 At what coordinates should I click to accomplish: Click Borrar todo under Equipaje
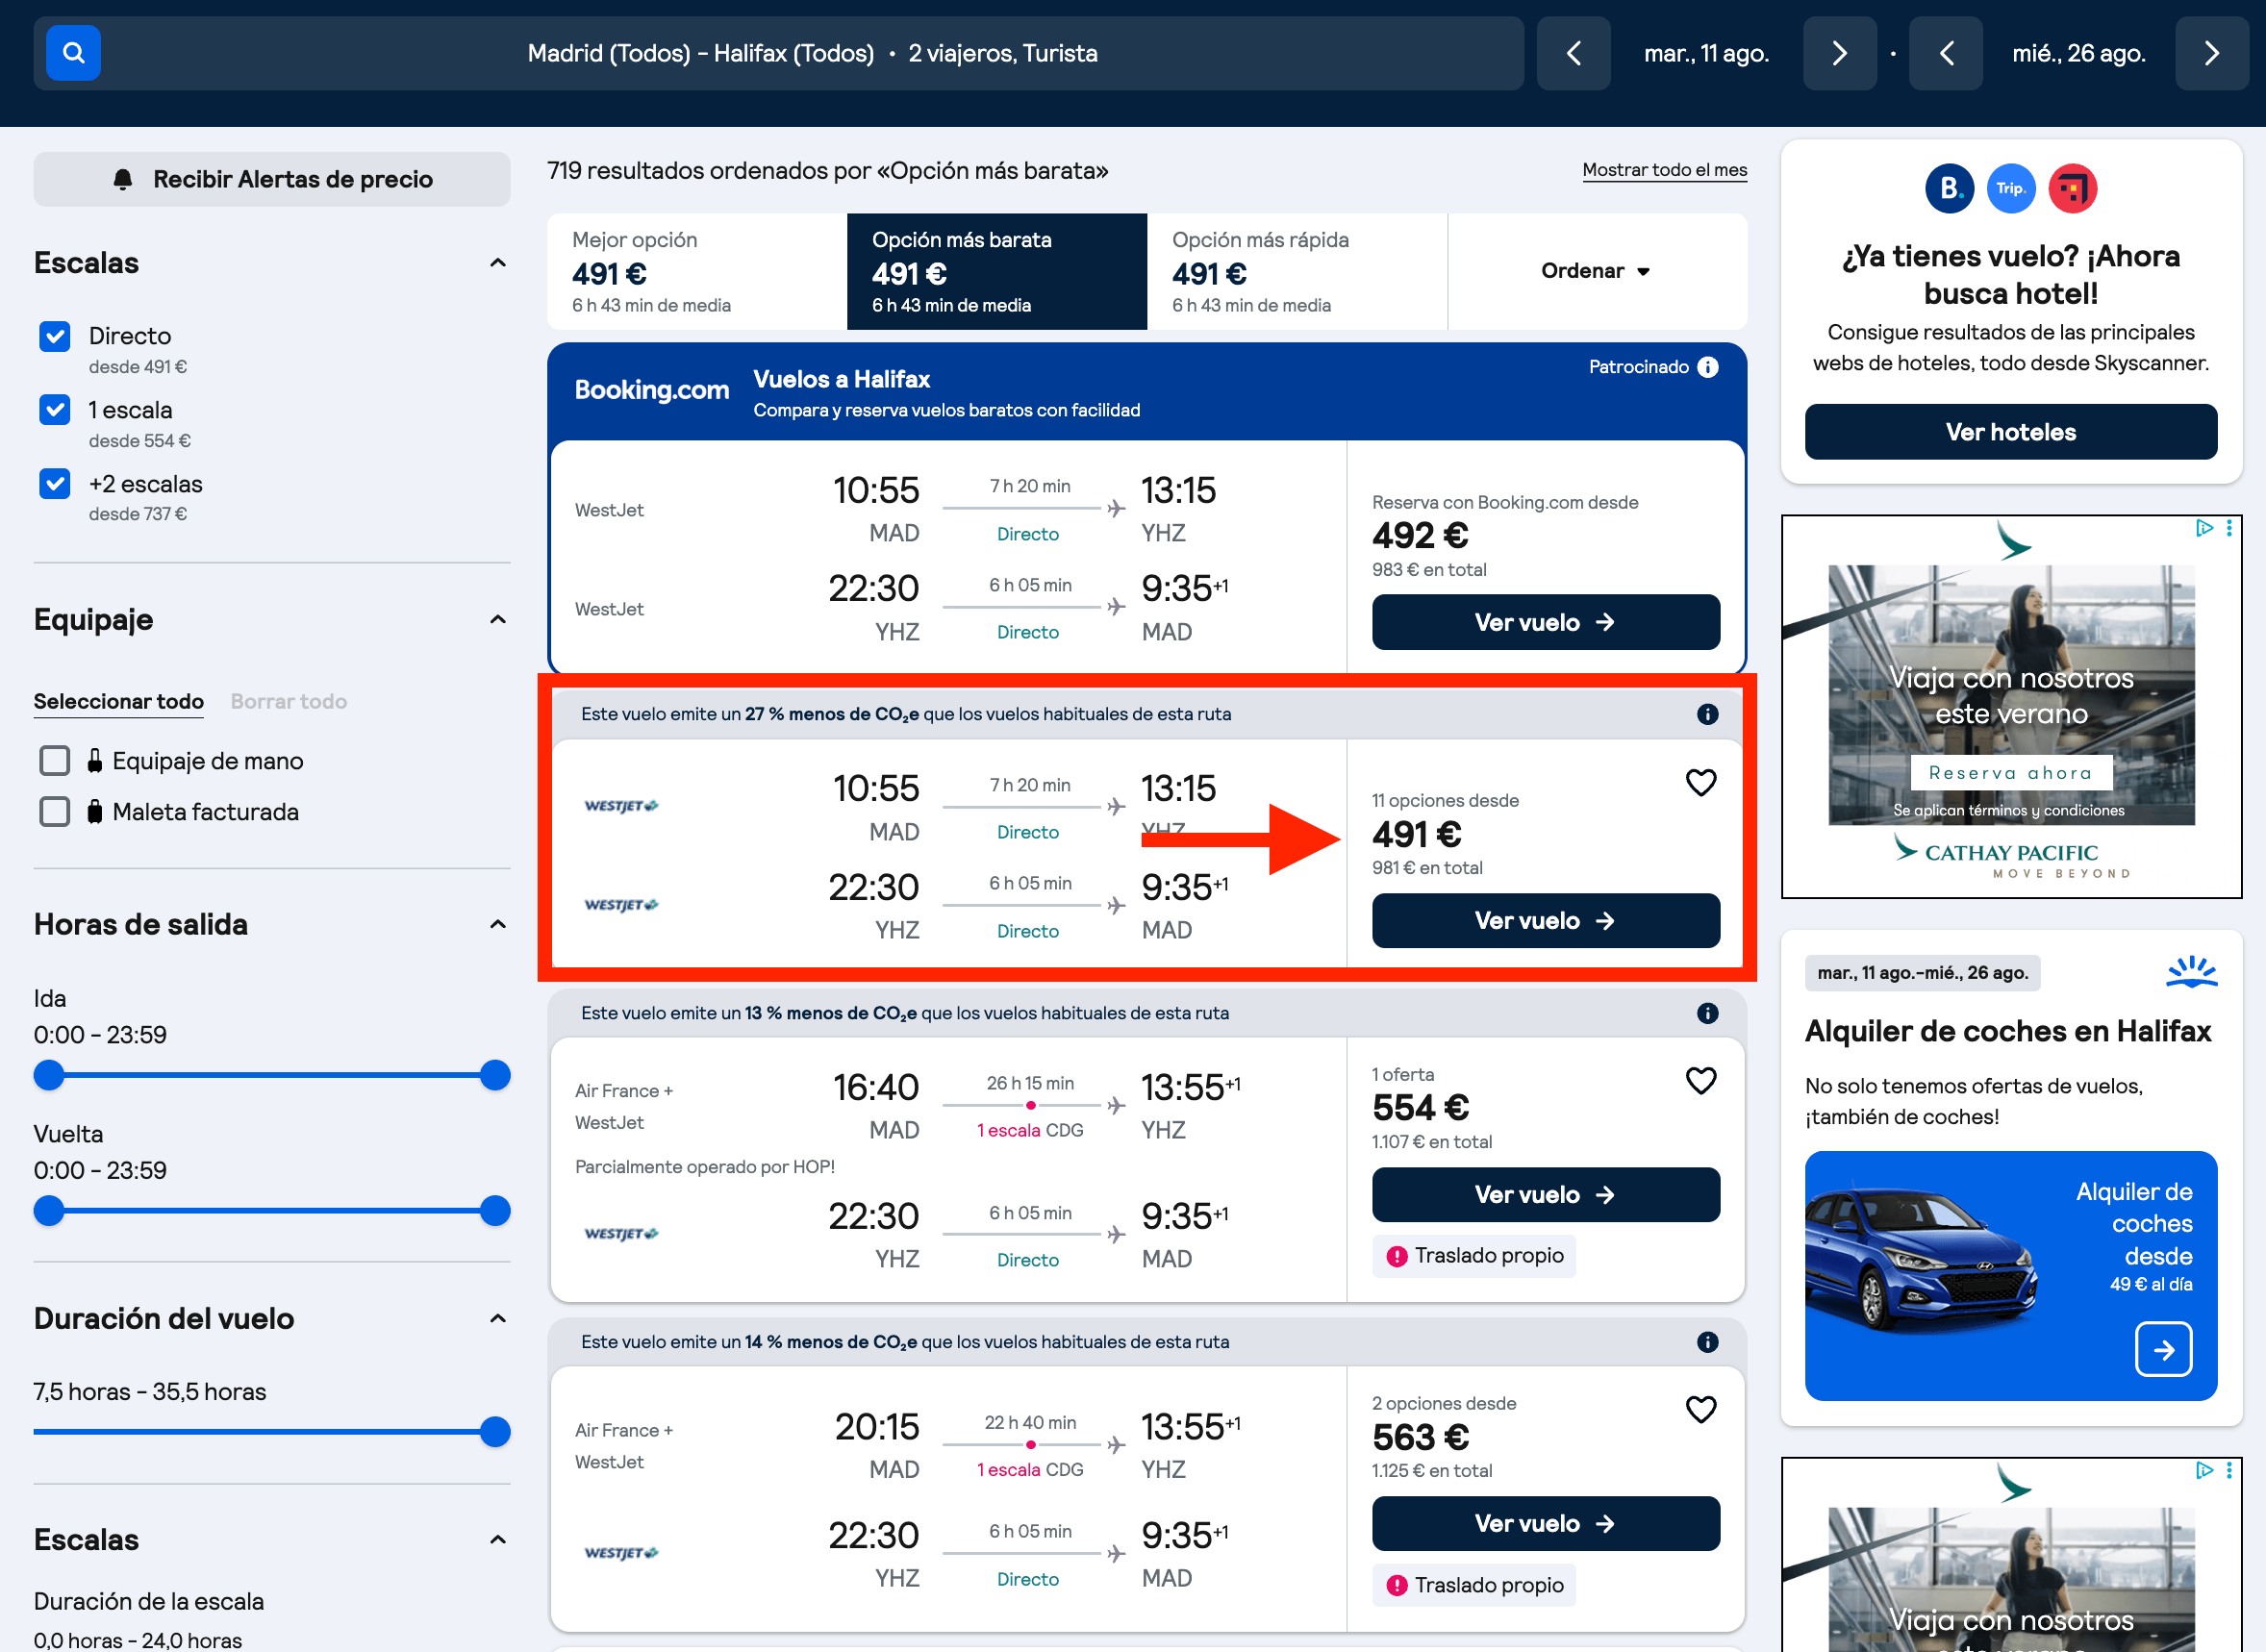(x=289, y=702)
